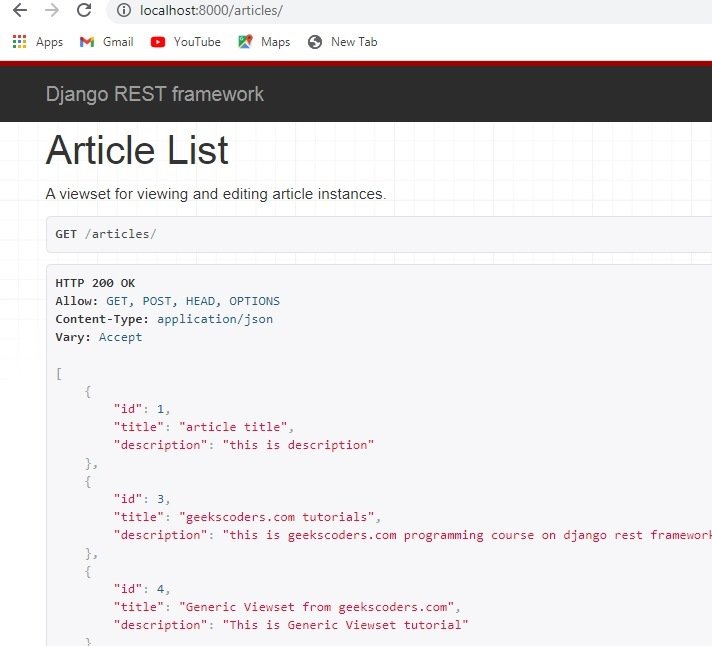Image resolution: width=712 pixels, height=646 pixels.
Task: Click the "This is Generic Viewset tutorial" description
Action: click(345, 625)
